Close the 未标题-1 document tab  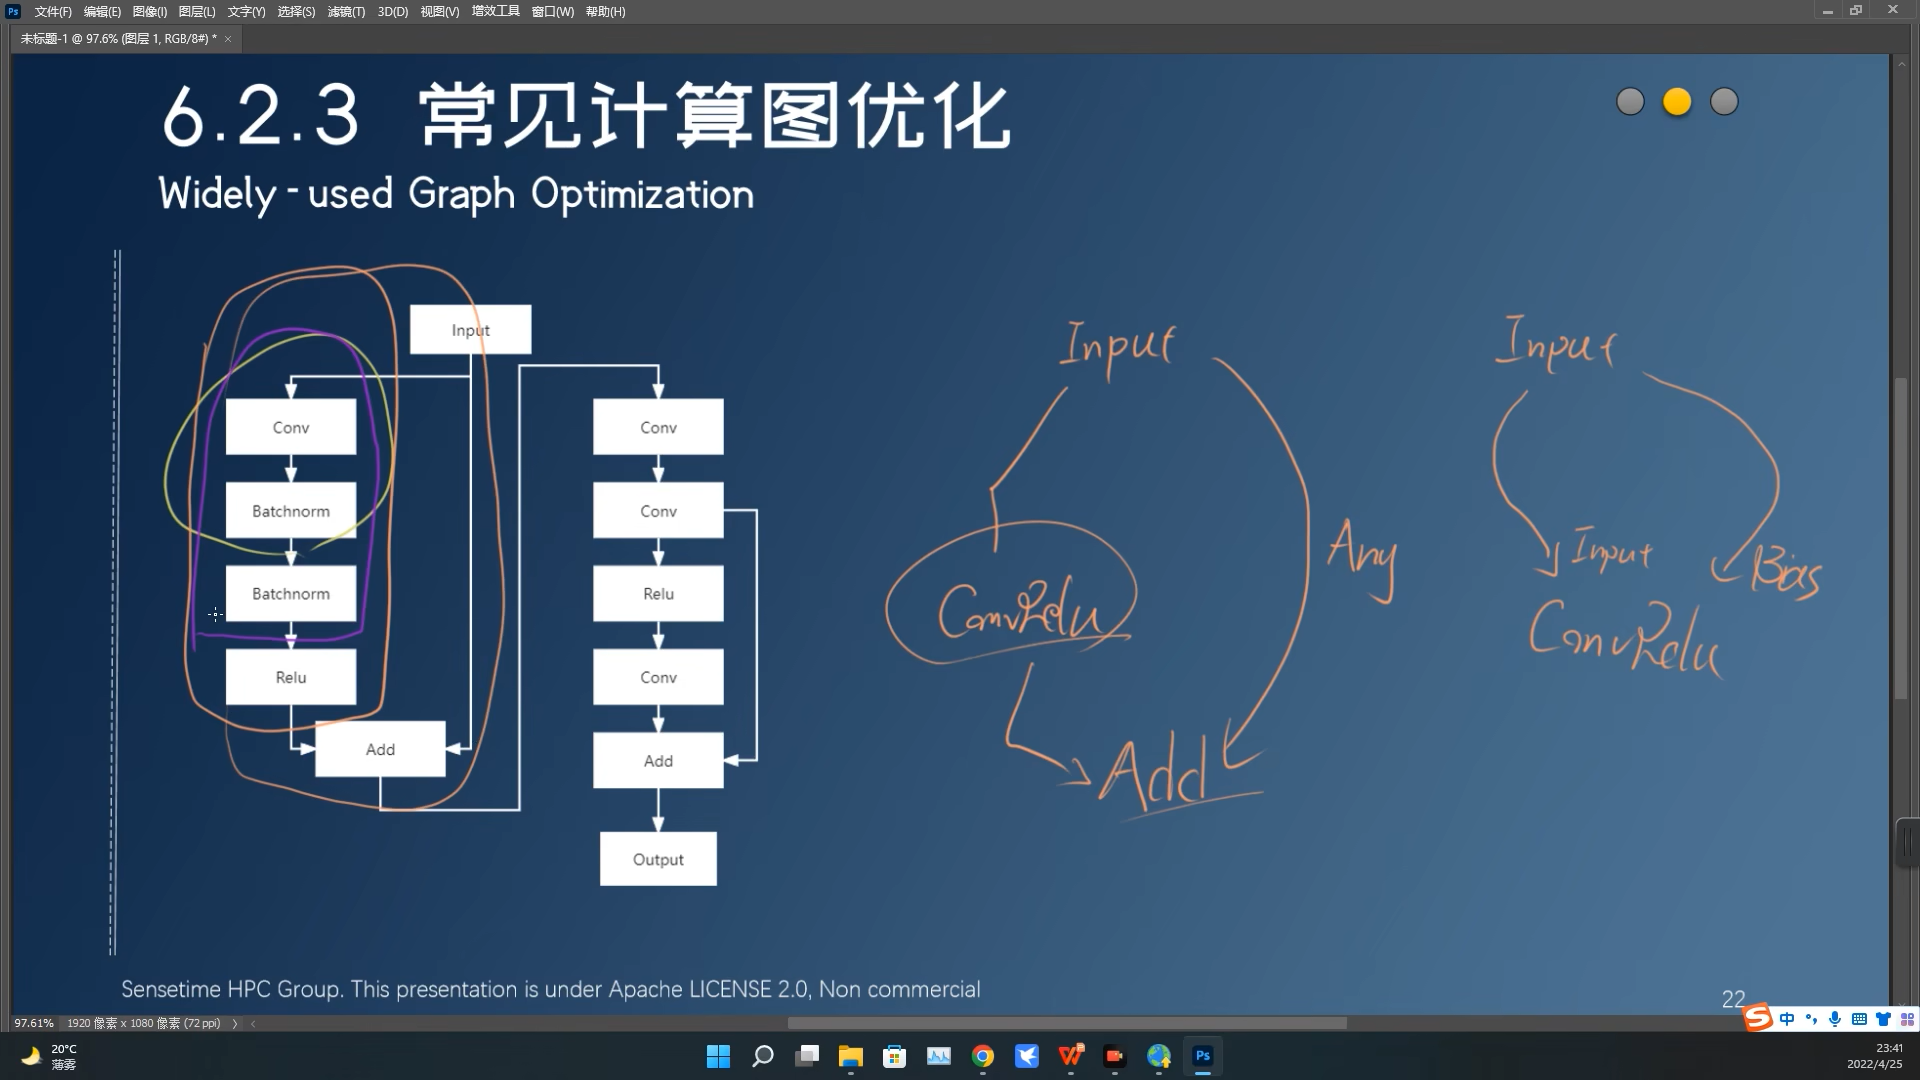tap(228, 39)
